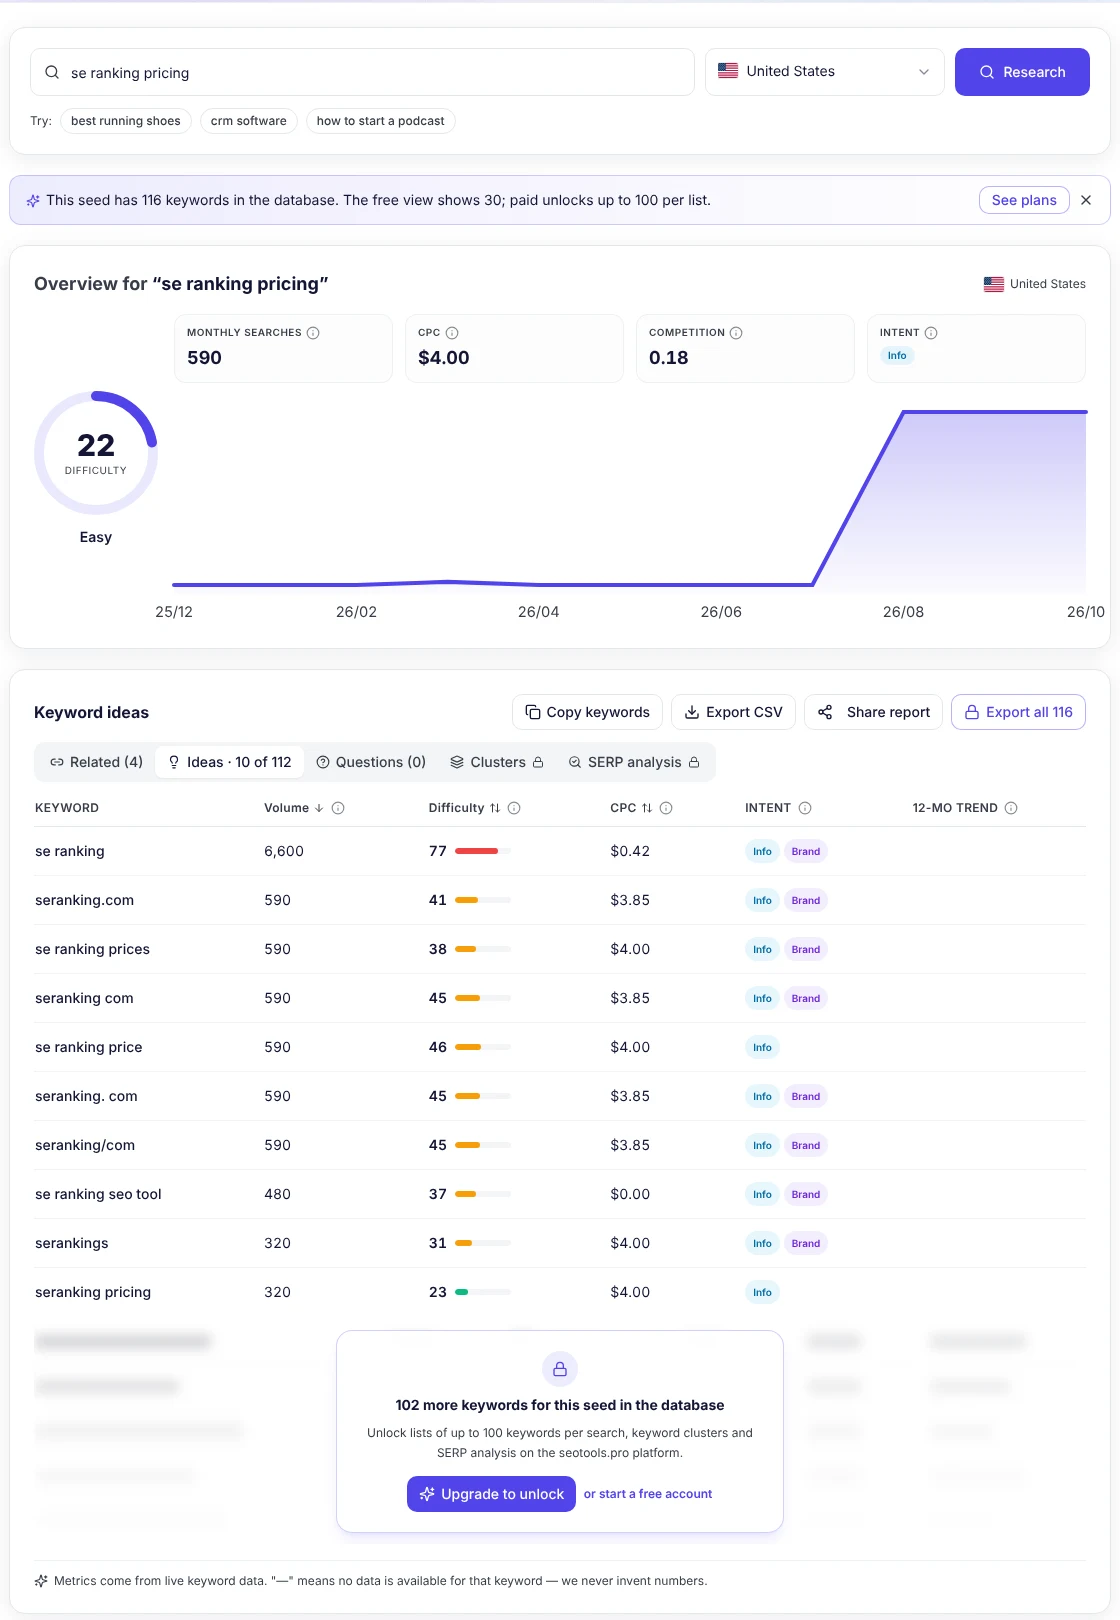Click the search keyword input field
This screenshot has height=1620, width=1120.
click(x=362, y=72)
